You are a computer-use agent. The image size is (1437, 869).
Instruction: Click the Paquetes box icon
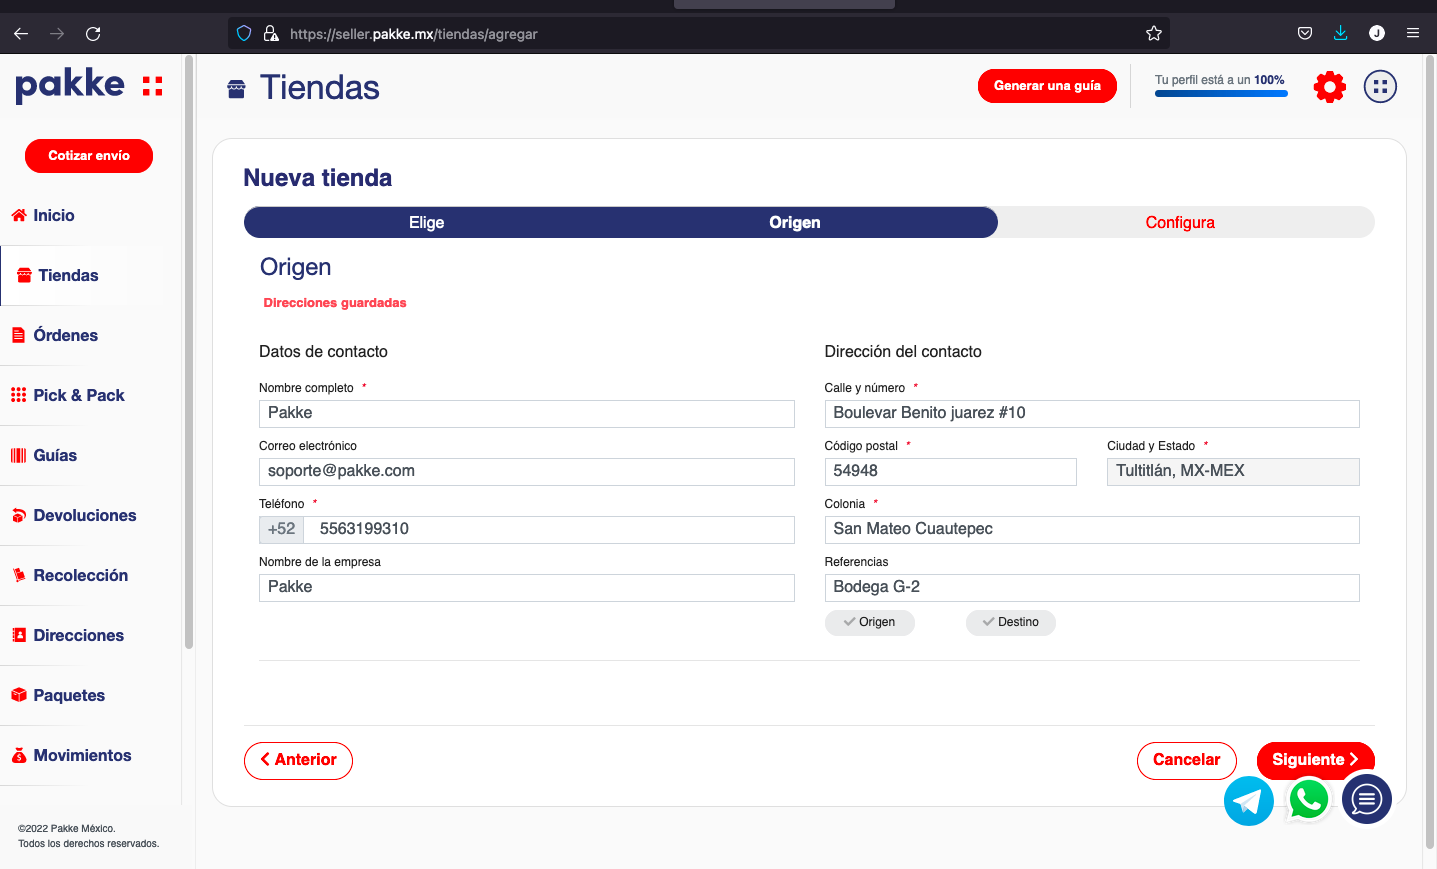click(19, 695)
